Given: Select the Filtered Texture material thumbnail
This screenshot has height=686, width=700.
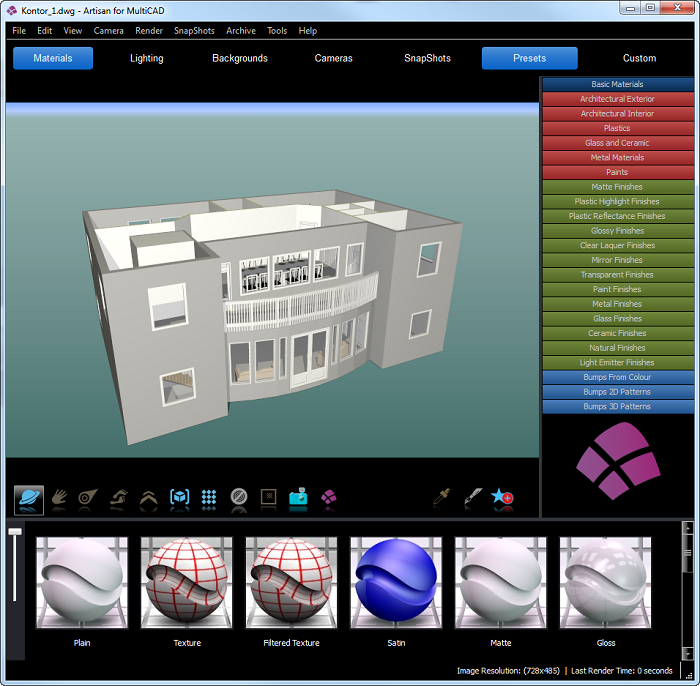Looking at the screenshot, I should [x=292, y=582].
